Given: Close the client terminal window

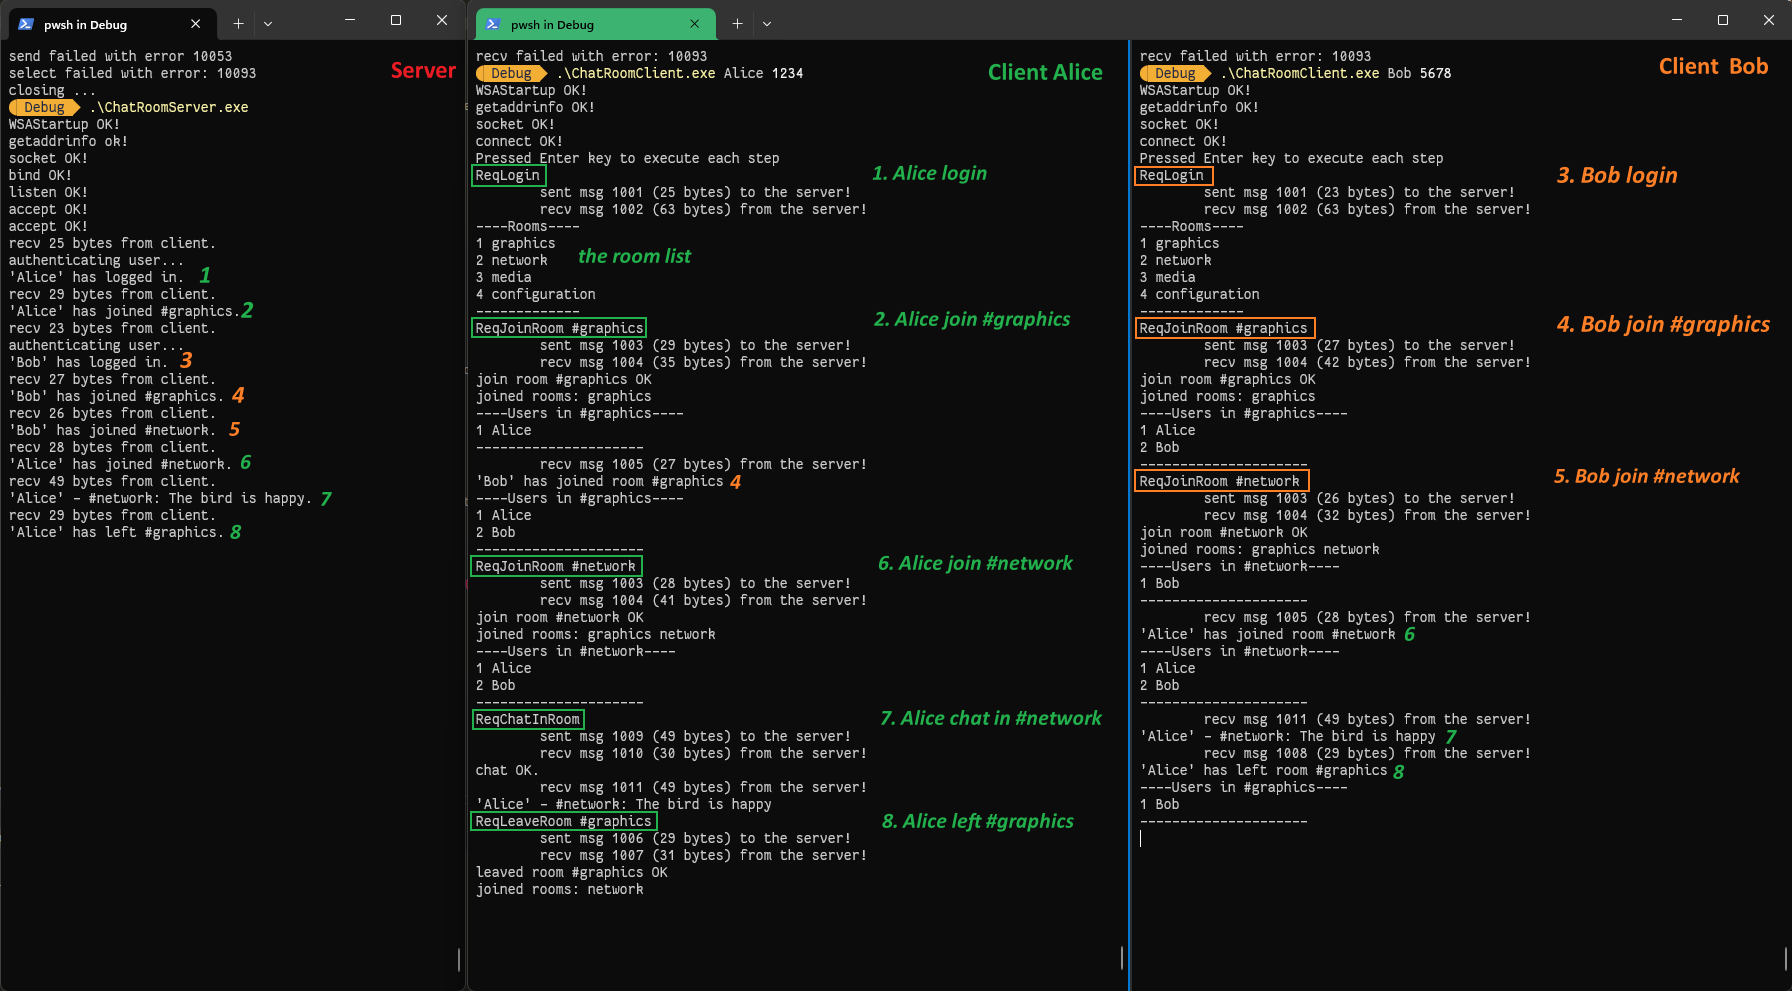Looking at the screenshot, I should [1769, 20].
